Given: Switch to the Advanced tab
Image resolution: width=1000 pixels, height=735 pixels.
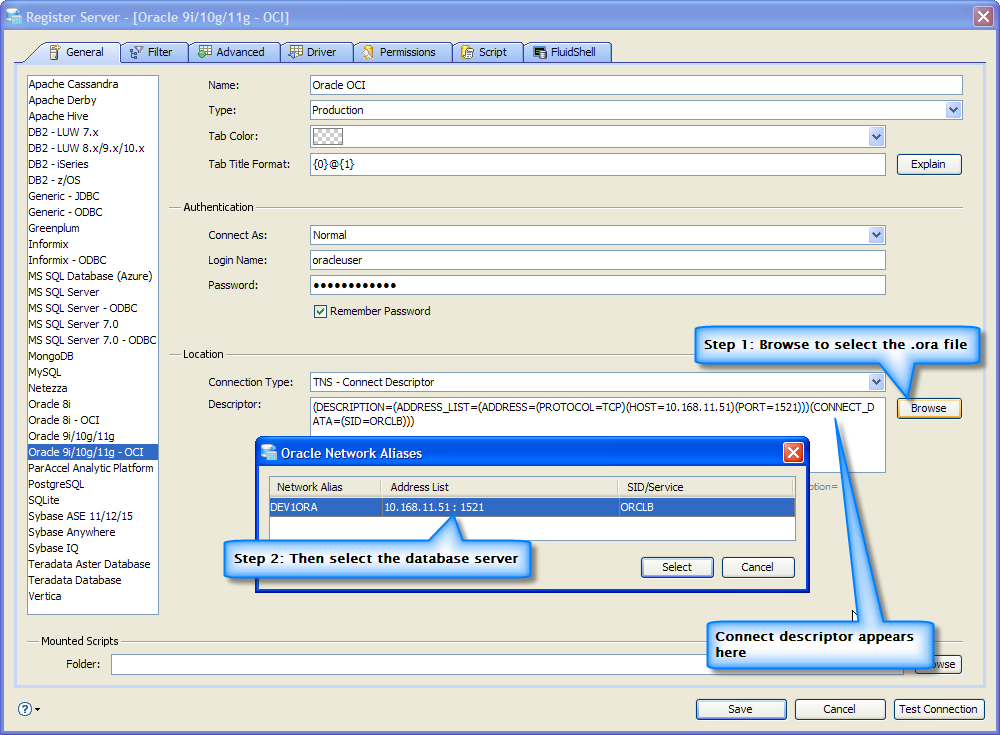Looking at the screenshot, I should point(234,52).
